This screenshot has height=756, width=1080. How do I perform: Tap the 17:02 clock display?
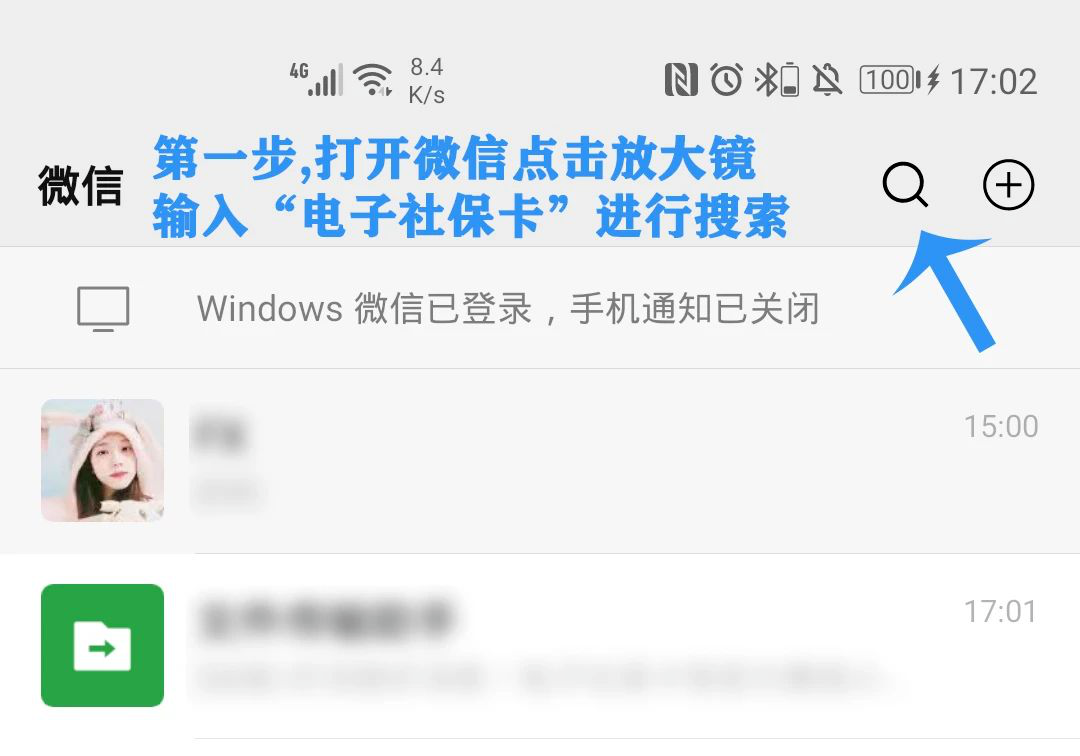pyautogui.click(x=993, y=82)
